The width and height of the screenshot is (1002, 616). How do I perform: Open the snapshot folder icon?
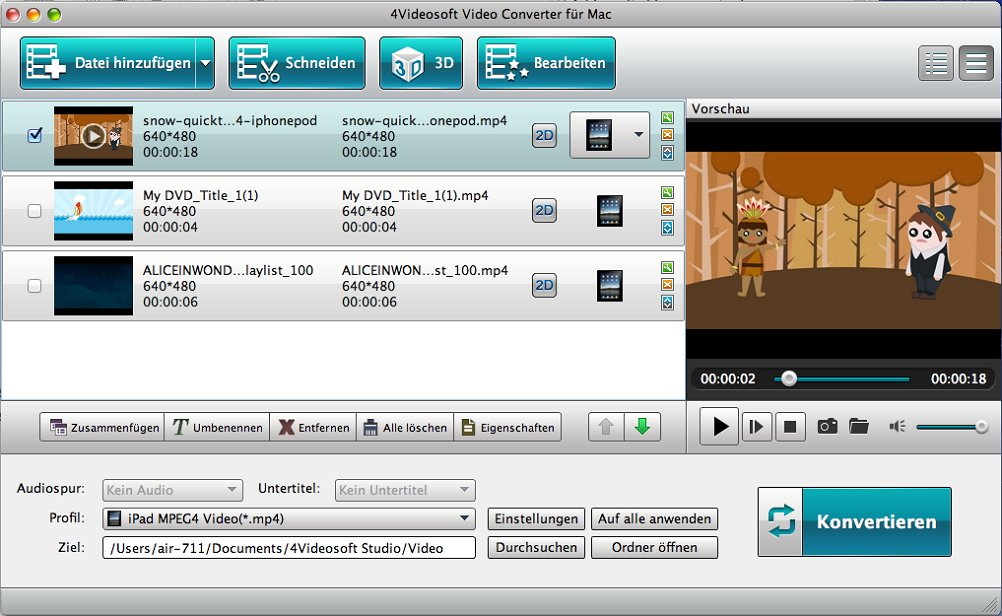click(x=859, y=426)
